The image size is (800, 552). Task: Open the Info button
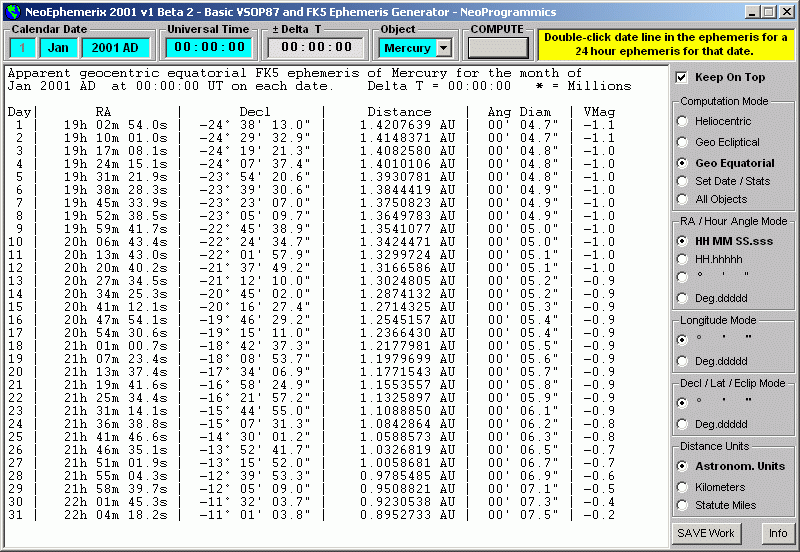click(776, 533)
